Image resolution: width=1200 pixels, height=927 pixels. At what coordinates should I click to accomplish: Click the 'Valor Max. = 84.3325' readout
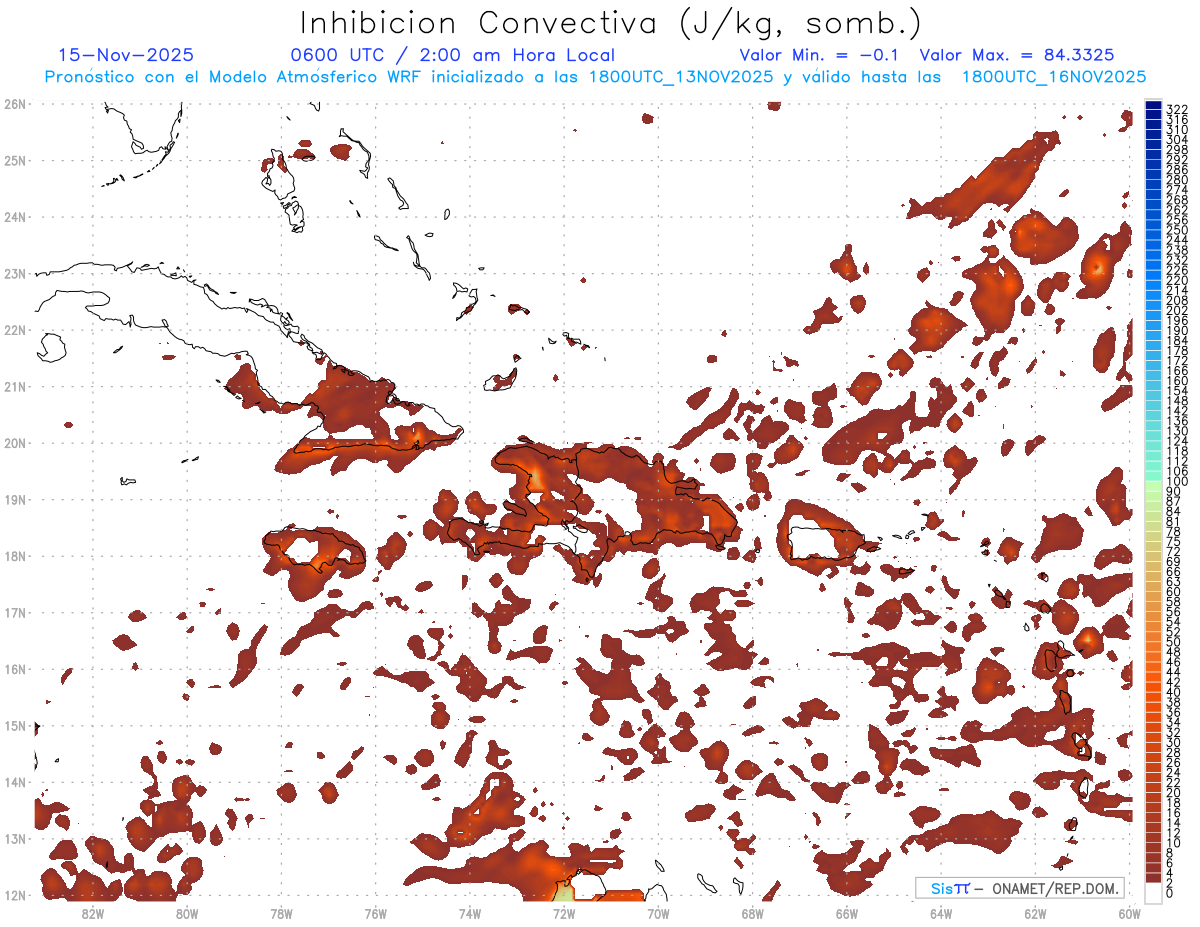[1016, 56]
